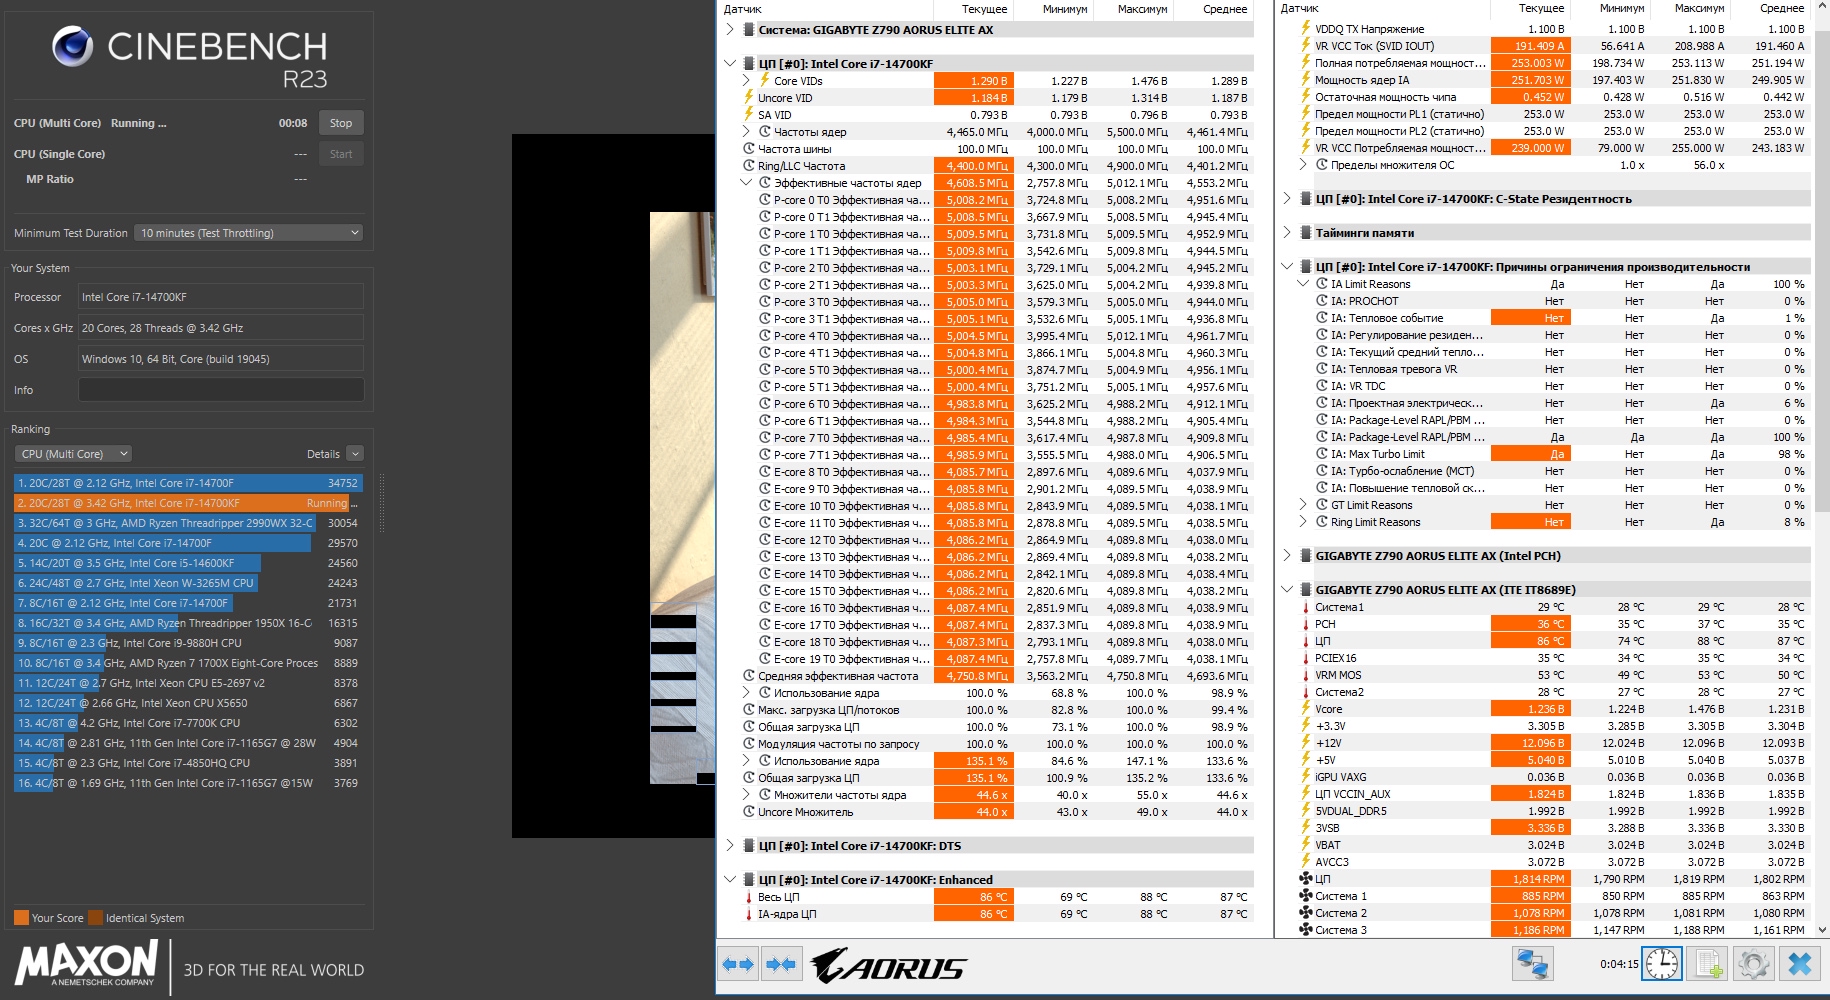Click the fan icon beside Система 3

(1305, 930)
